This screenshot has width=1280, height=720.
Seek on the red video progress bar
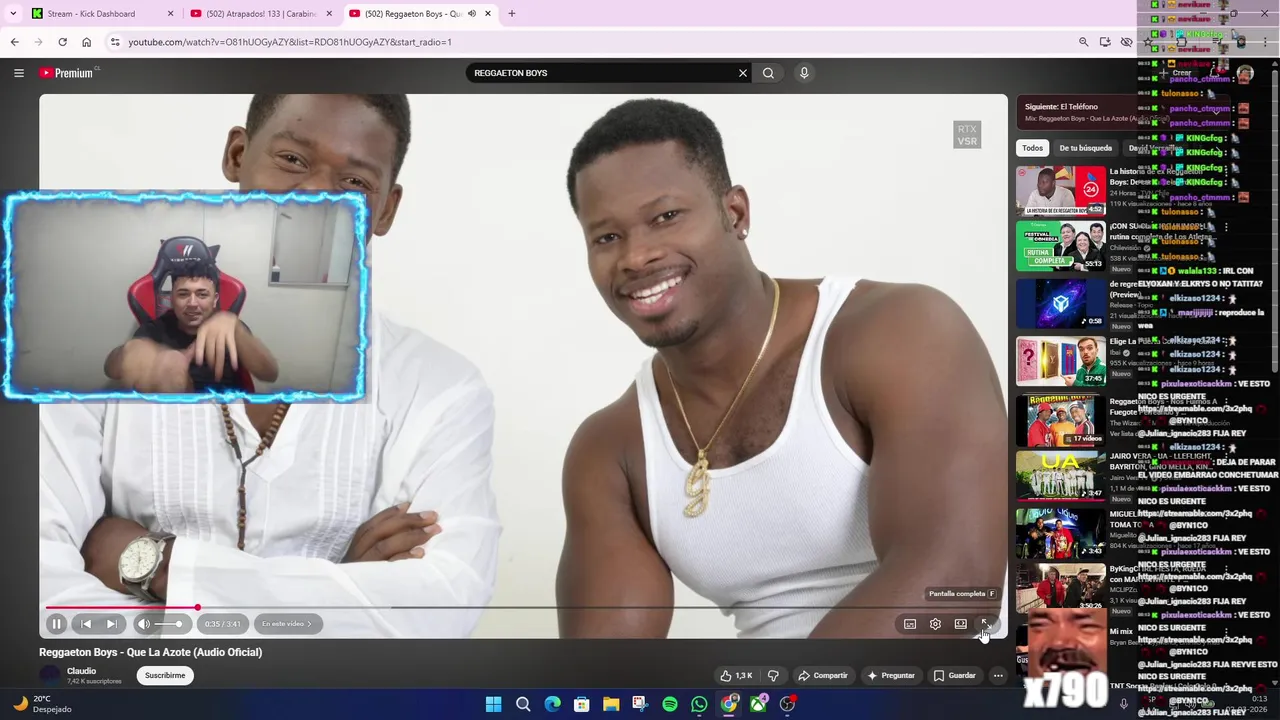[x=121, y=608]
